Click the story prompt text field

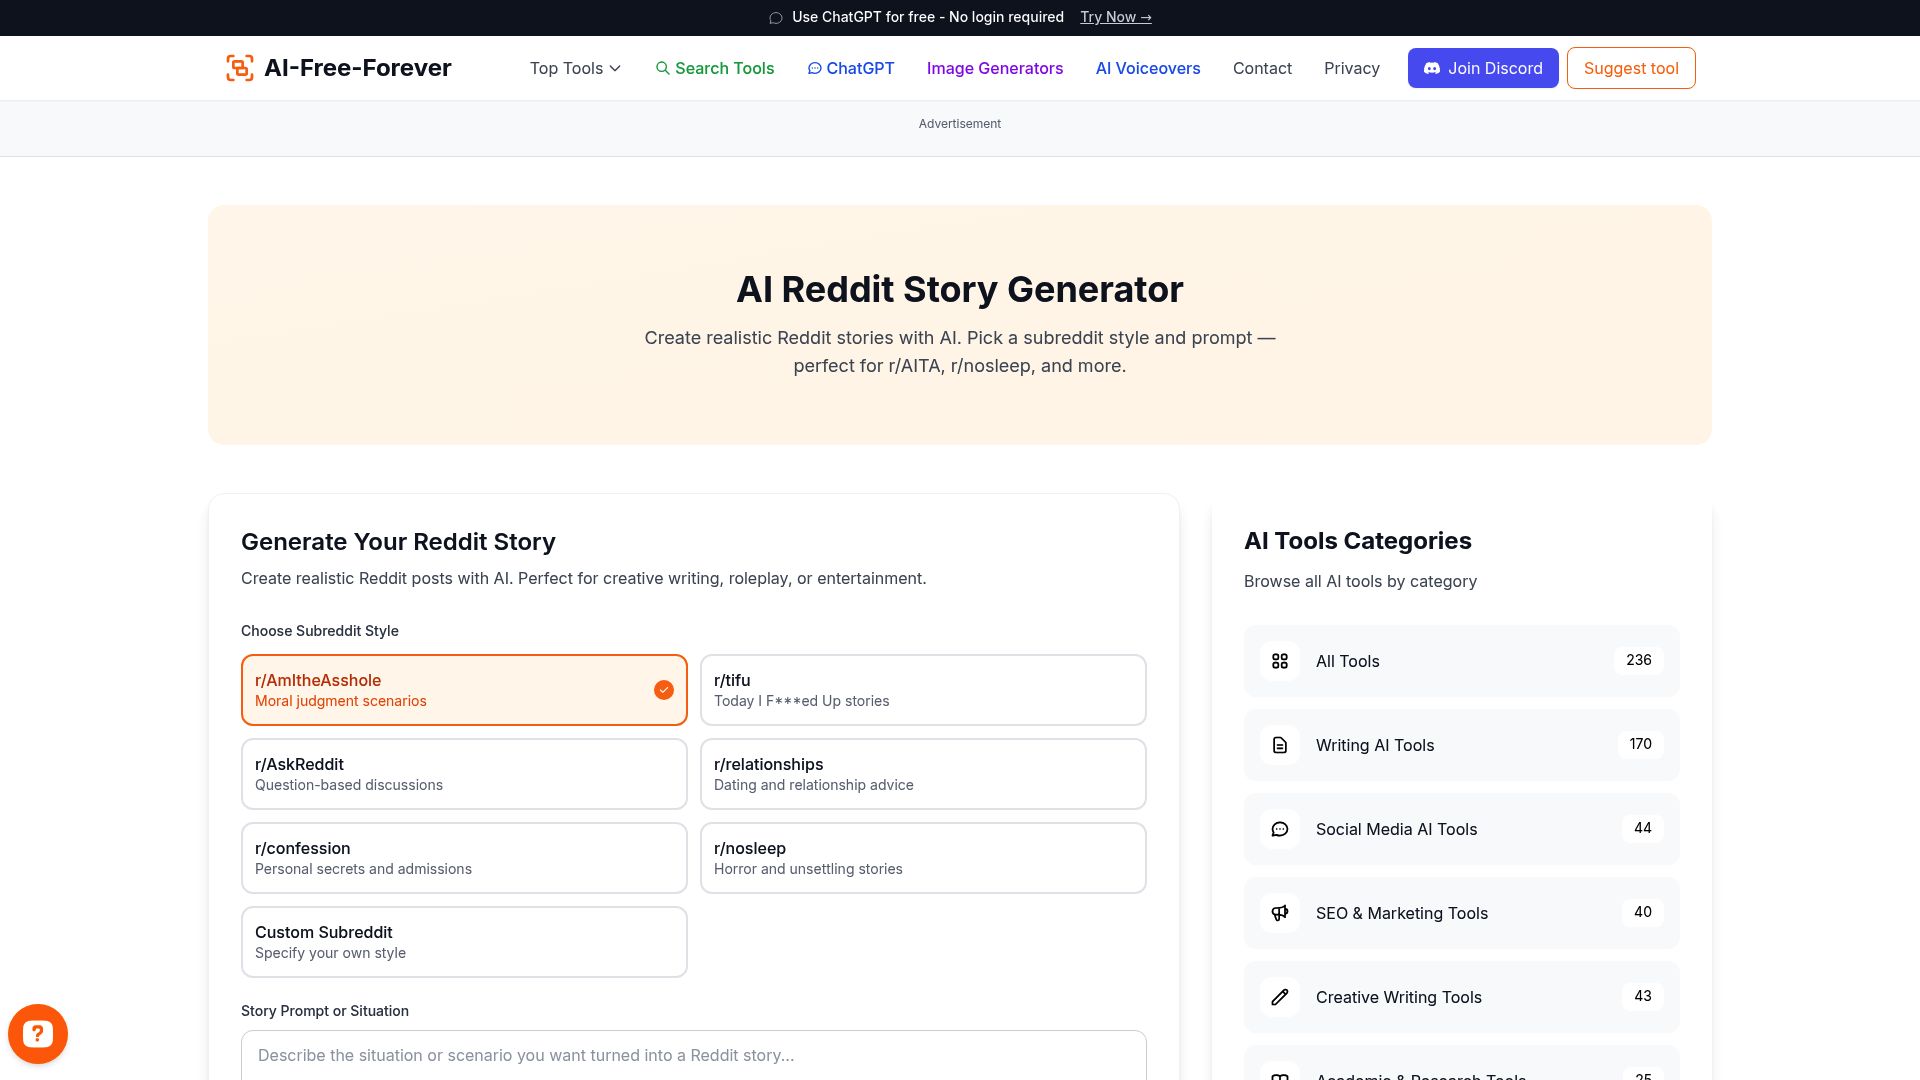coord(693,1055)
